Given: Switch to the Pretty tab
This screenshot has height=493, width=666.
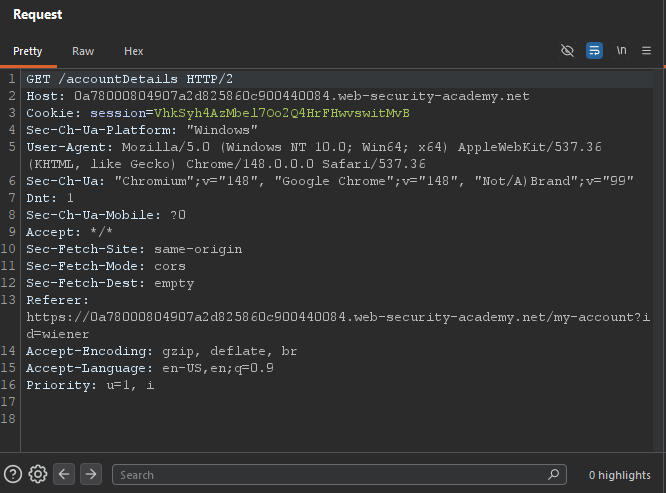Looking at the screenshot, I should [x=28, y=51].
